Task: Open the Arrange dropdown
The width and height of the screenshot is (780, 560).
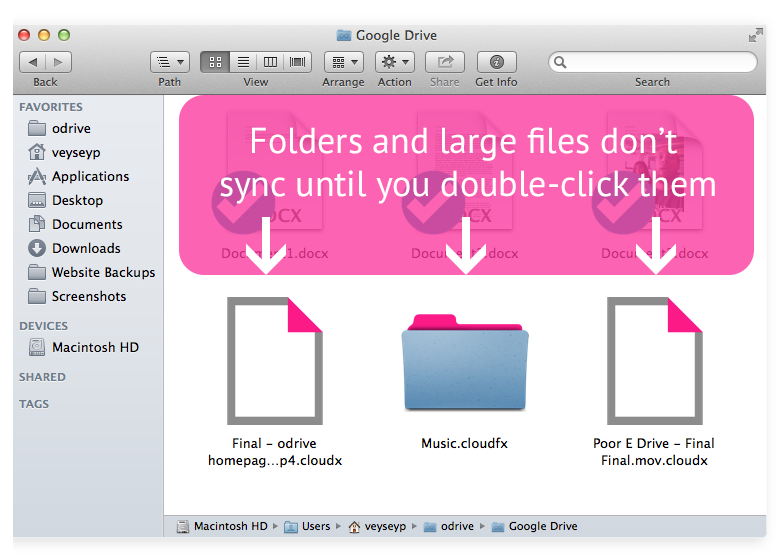Action: pos(344,62)
